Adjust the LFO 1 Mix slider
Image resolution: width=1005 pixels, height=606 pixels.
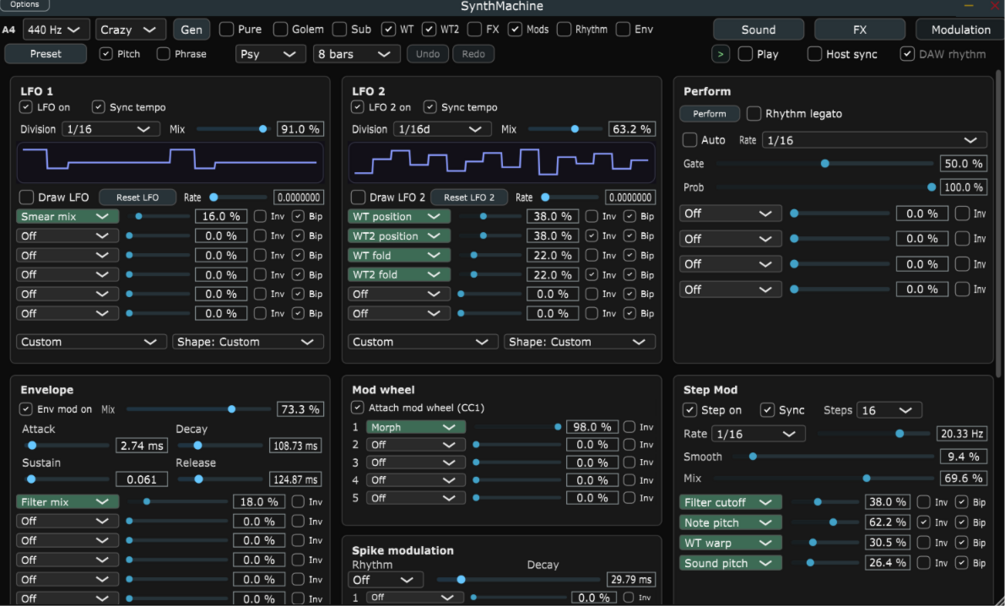pos(232,129)
